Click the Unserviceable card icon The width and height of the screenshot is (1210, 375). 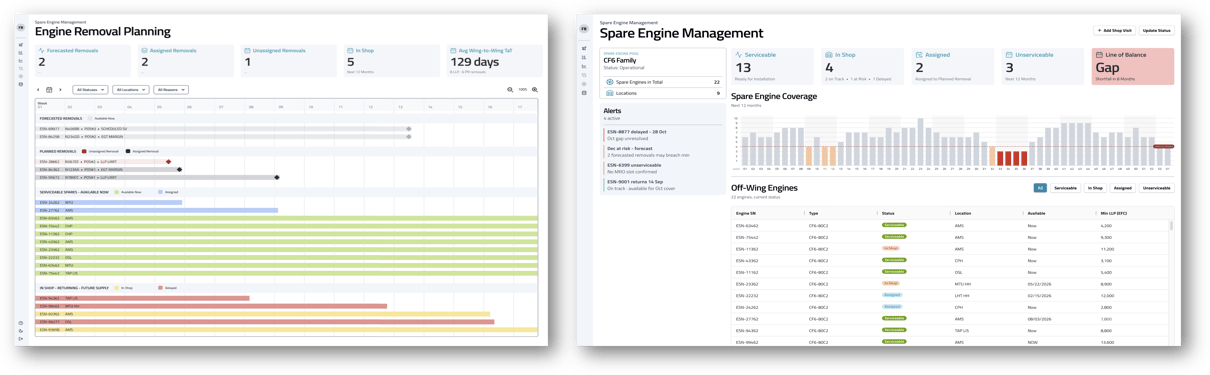click(x=1009, y=55)
